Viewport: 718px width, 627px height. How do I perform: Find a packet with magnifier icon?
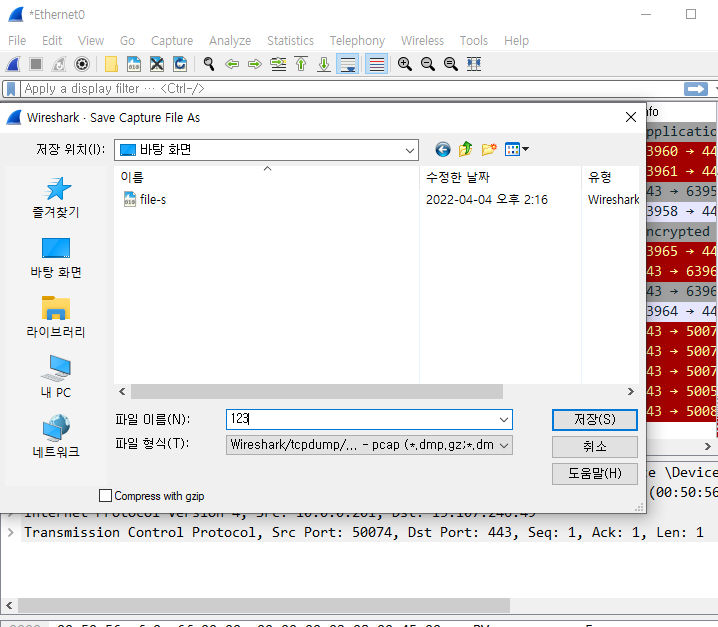pyautogui.click(x=209, y=64)
